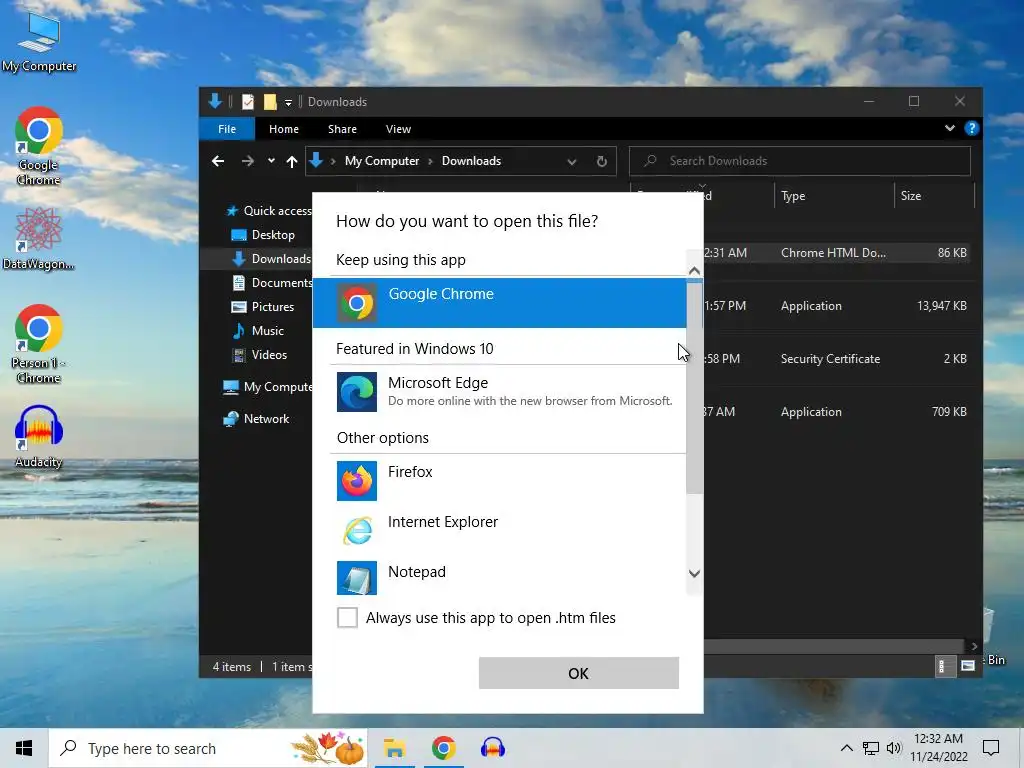Click the taskbar search box

coord(208,748)
